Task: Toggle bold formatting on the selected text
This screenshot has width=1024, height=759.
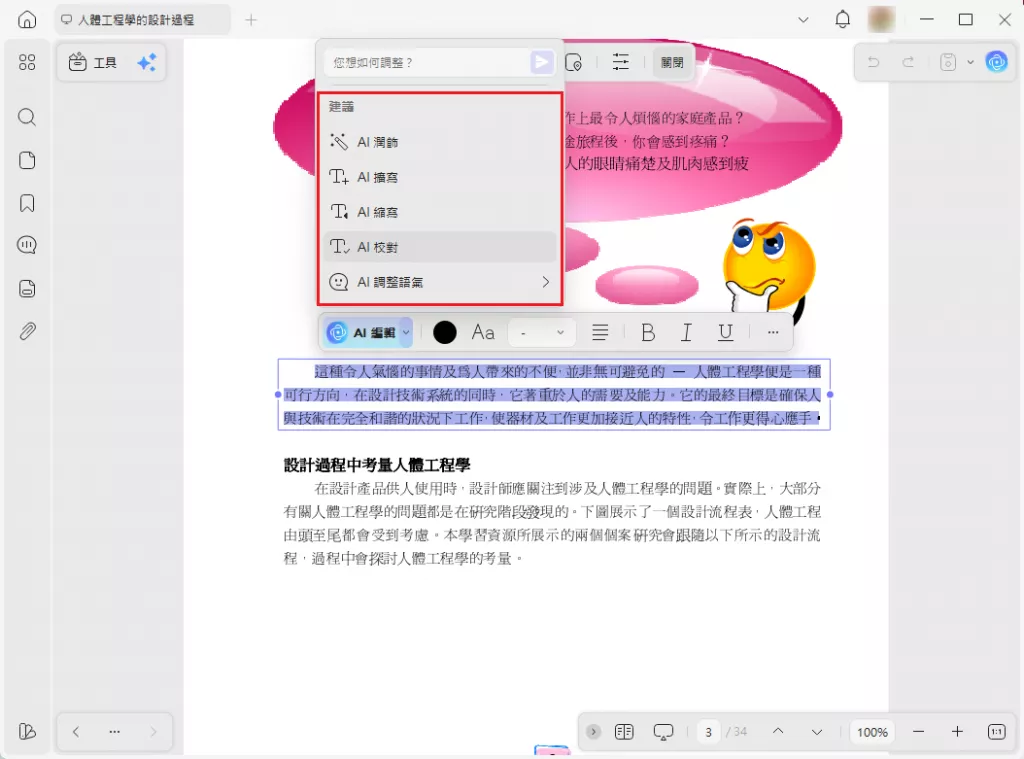Action: pyautogui.click(x=648, y=332)
